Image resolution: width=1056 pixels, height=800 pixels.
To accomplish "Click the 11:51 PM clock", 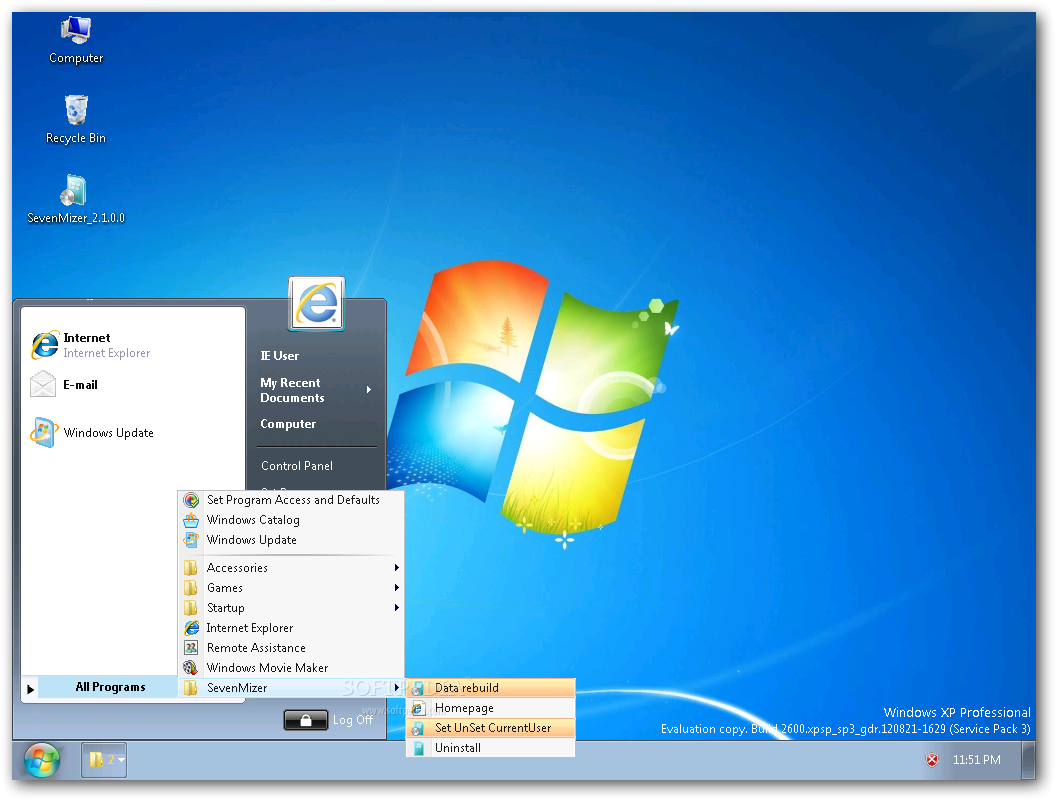I will coord(977,760).
